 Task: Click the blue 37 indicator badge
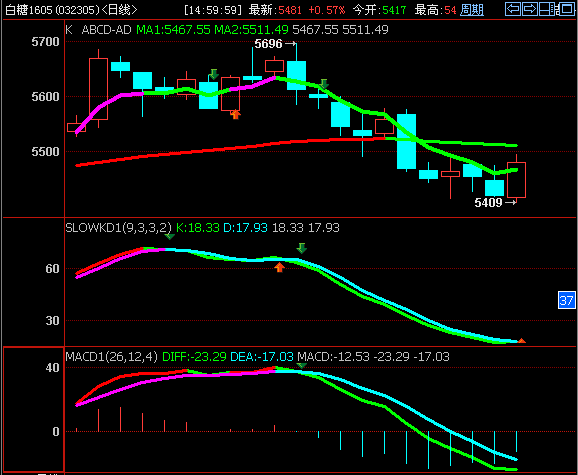(567, 300)
